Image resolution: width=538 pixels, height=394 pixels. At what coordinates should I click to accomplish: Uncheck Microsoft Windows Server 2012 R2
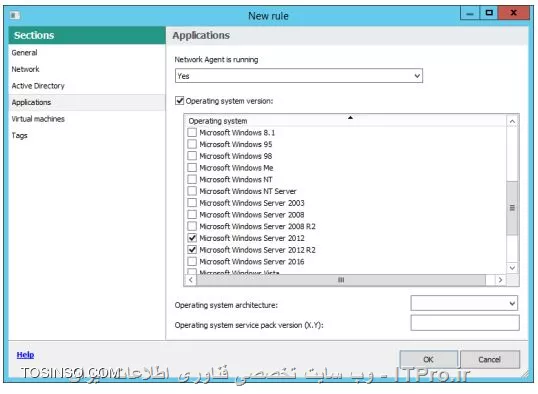coord(192,250)
